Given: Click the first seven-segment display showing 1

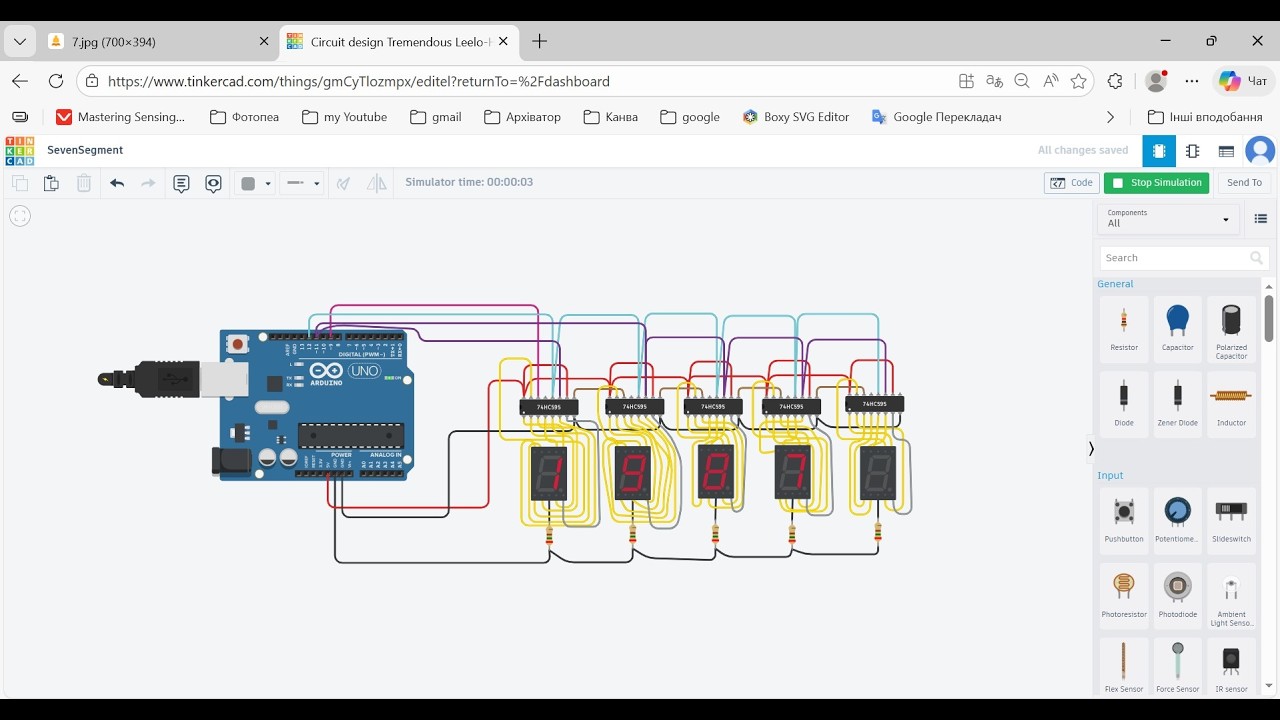Looking at the screenshot, I should click(x=549, y=473).
